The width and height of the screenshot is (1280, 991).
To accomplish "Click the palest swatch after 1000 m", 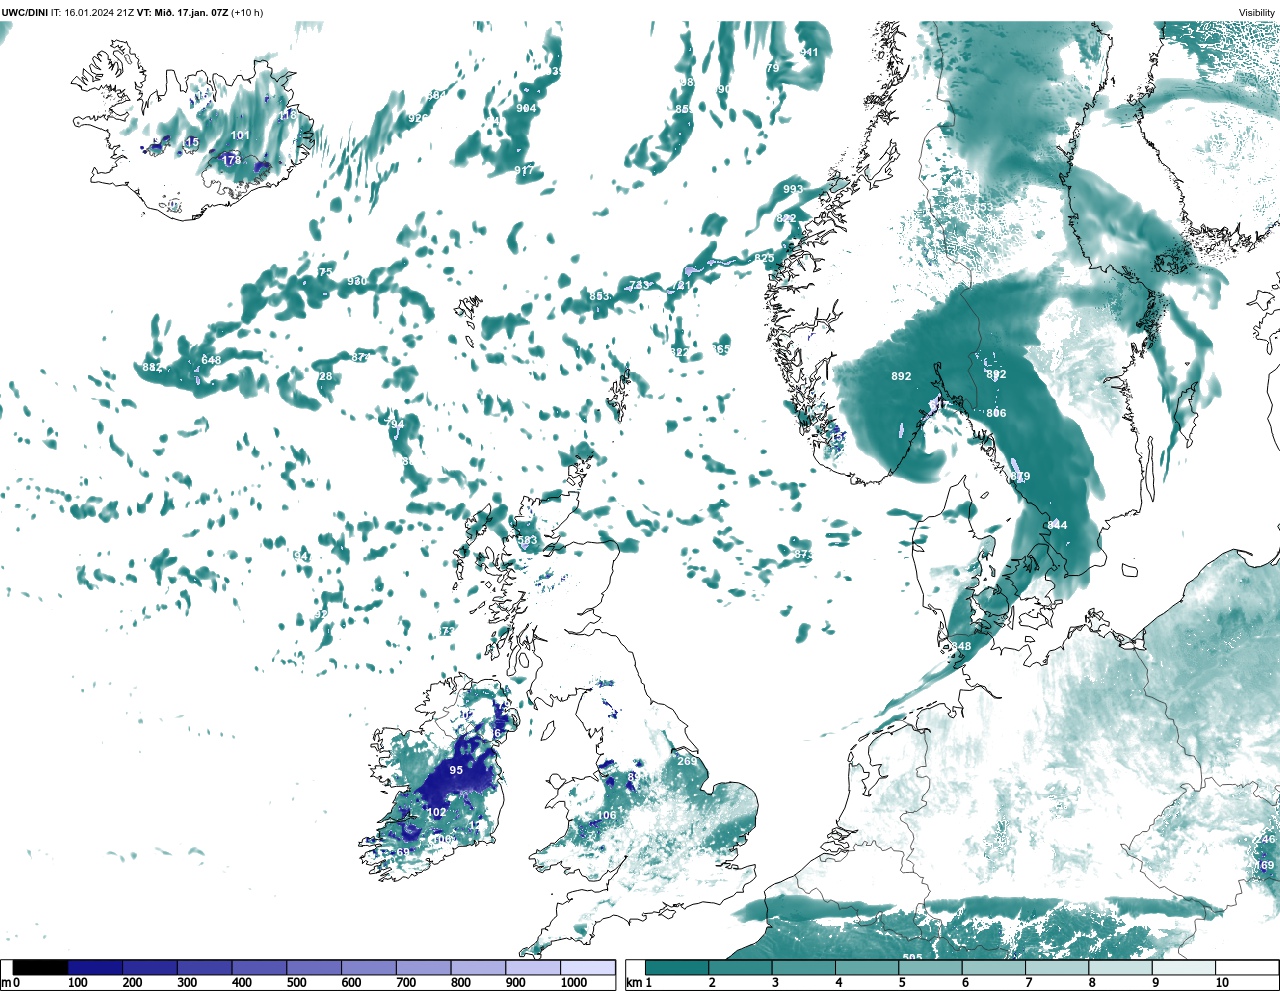I will pyautogui.click(x=587, y=968).
